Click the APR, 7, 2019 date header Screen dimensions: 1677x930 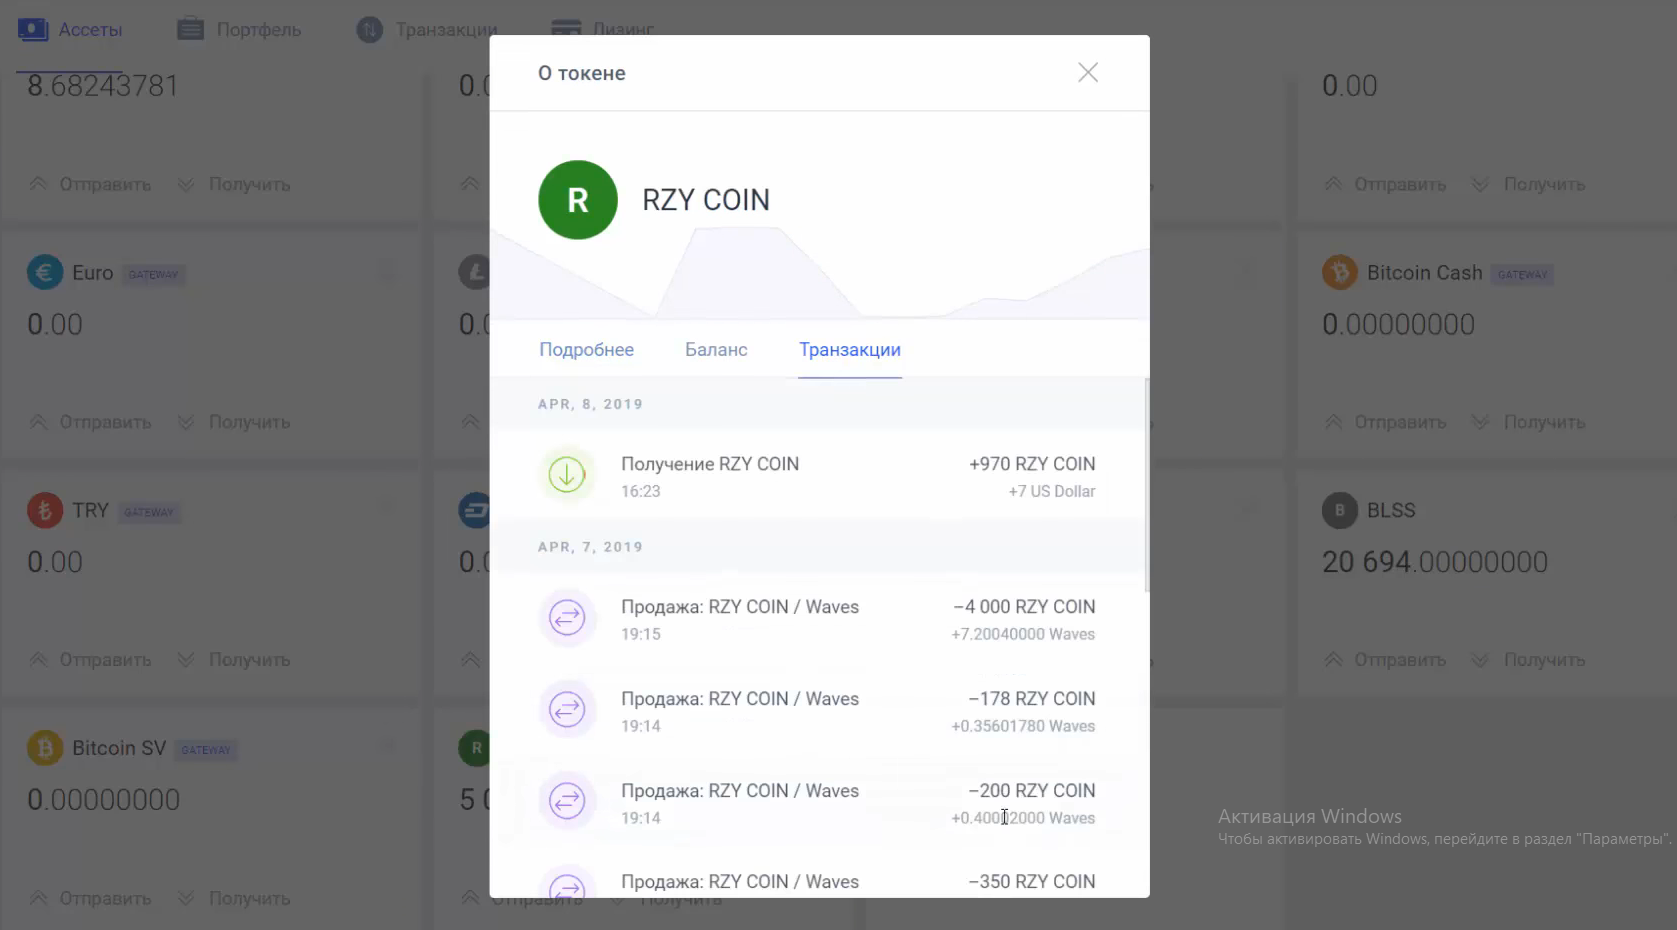590,547
